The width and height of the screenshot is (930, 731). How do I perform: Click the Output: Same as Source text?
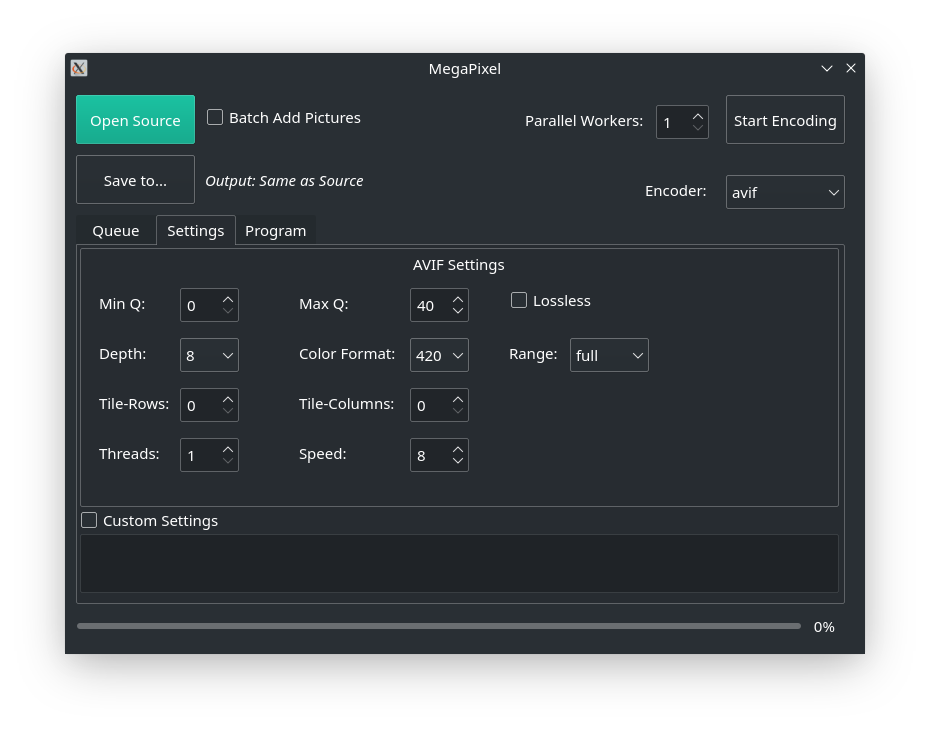coord(284,181)
